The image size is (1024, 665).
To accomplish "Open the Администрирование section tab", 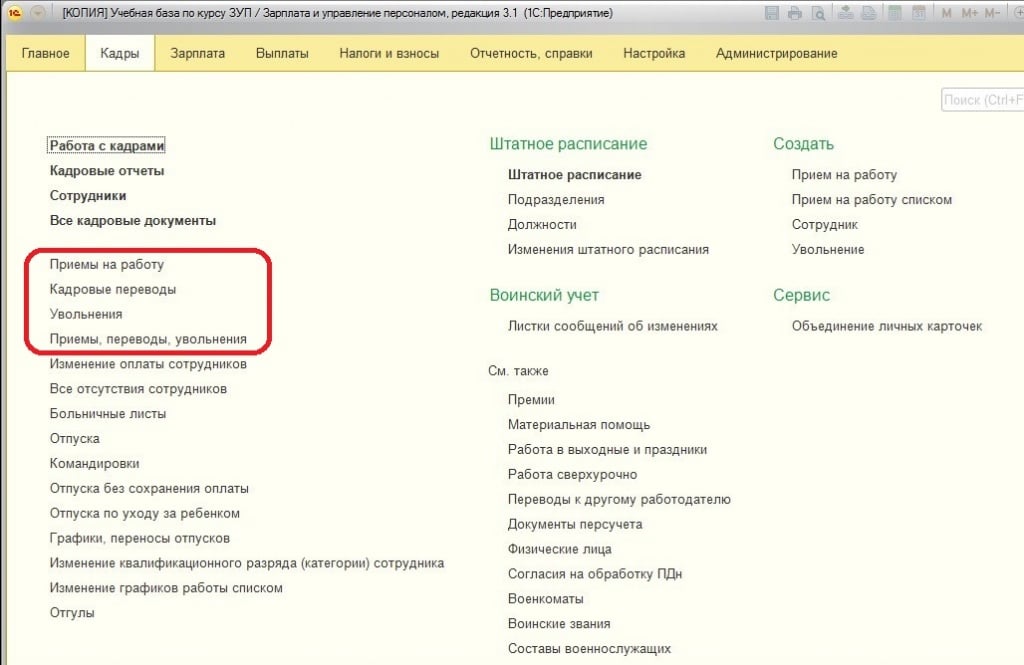I will click(x=776, y=54).
